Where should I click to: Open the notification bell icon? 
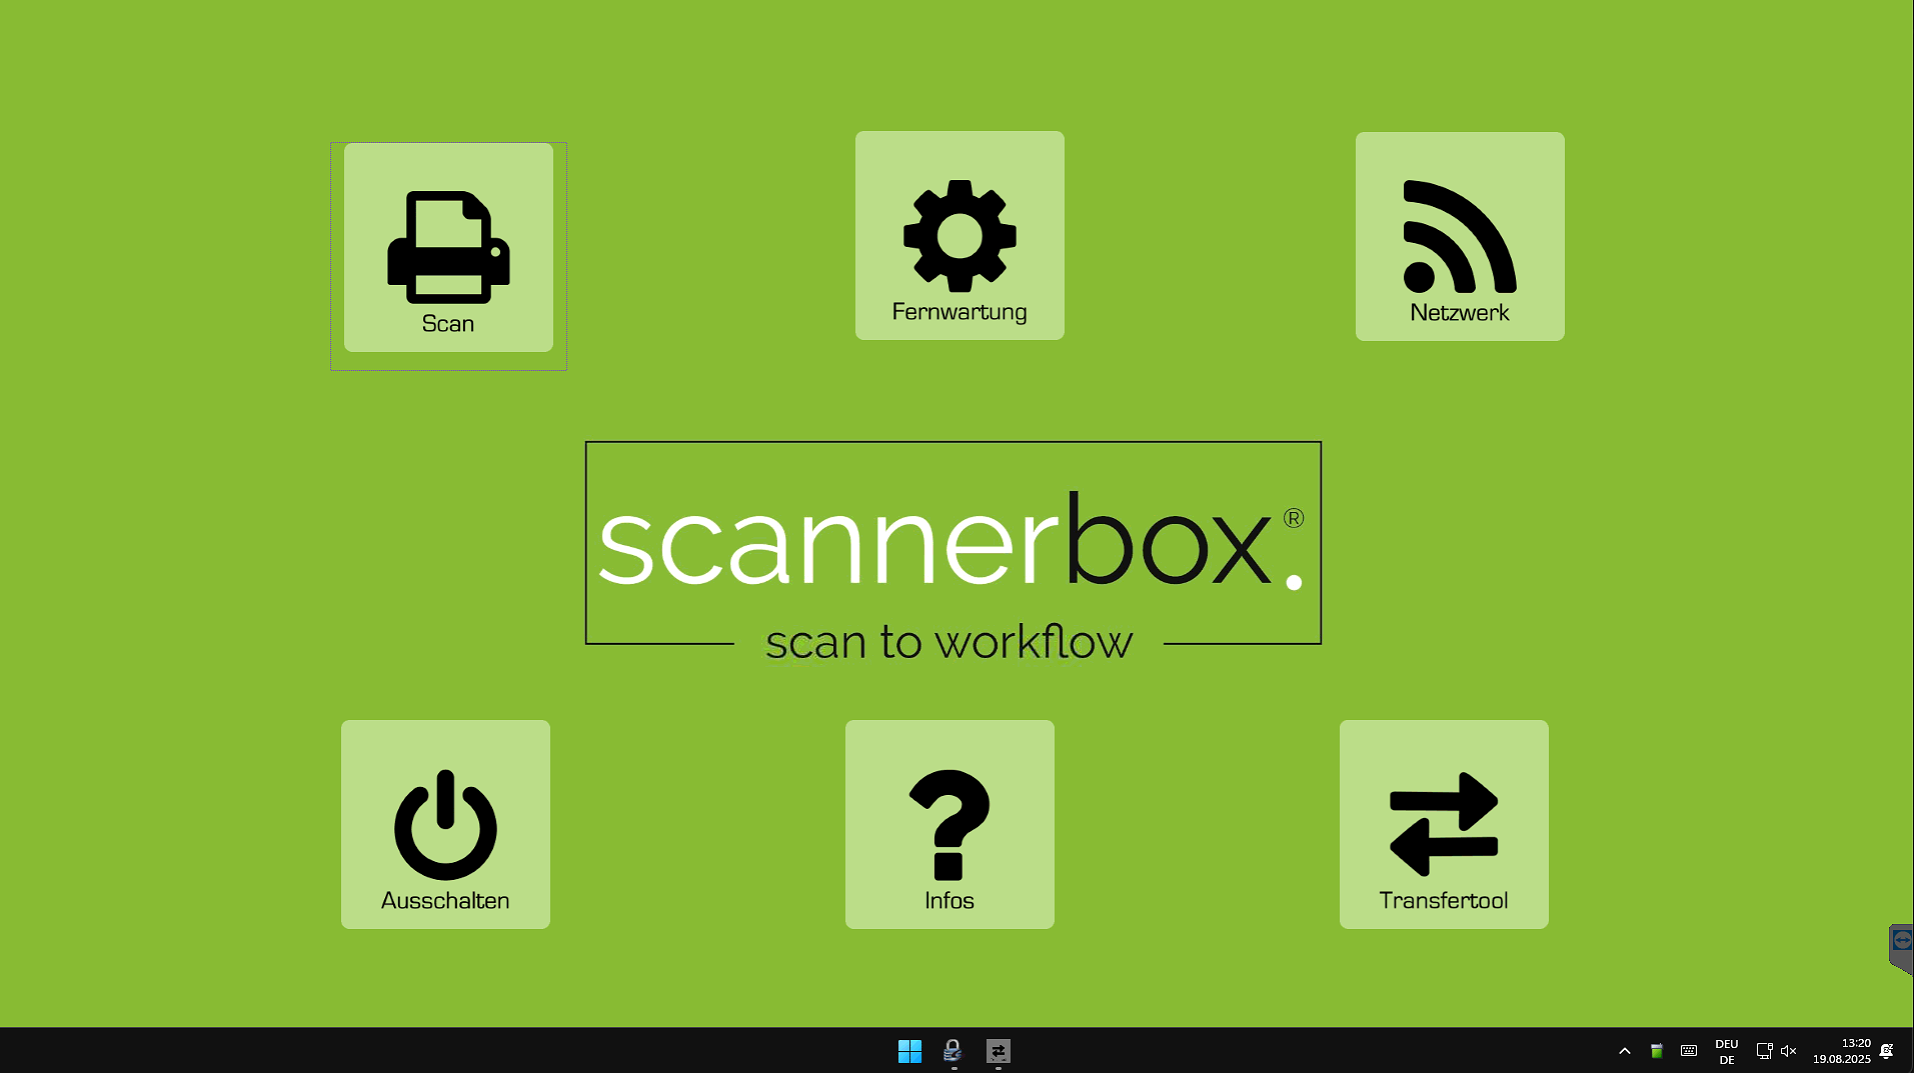click(x=1886, y=1051)
